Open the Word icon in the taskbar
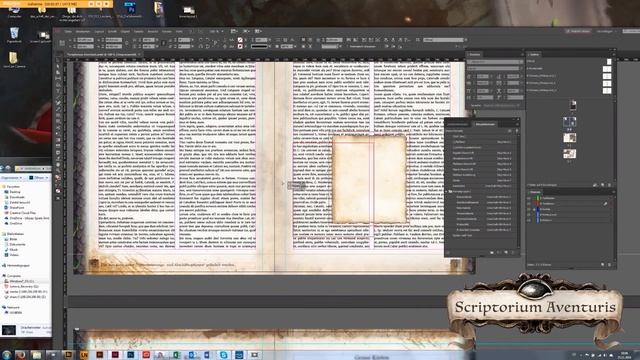This screenshot has width=640, height=360. [207, 355]
